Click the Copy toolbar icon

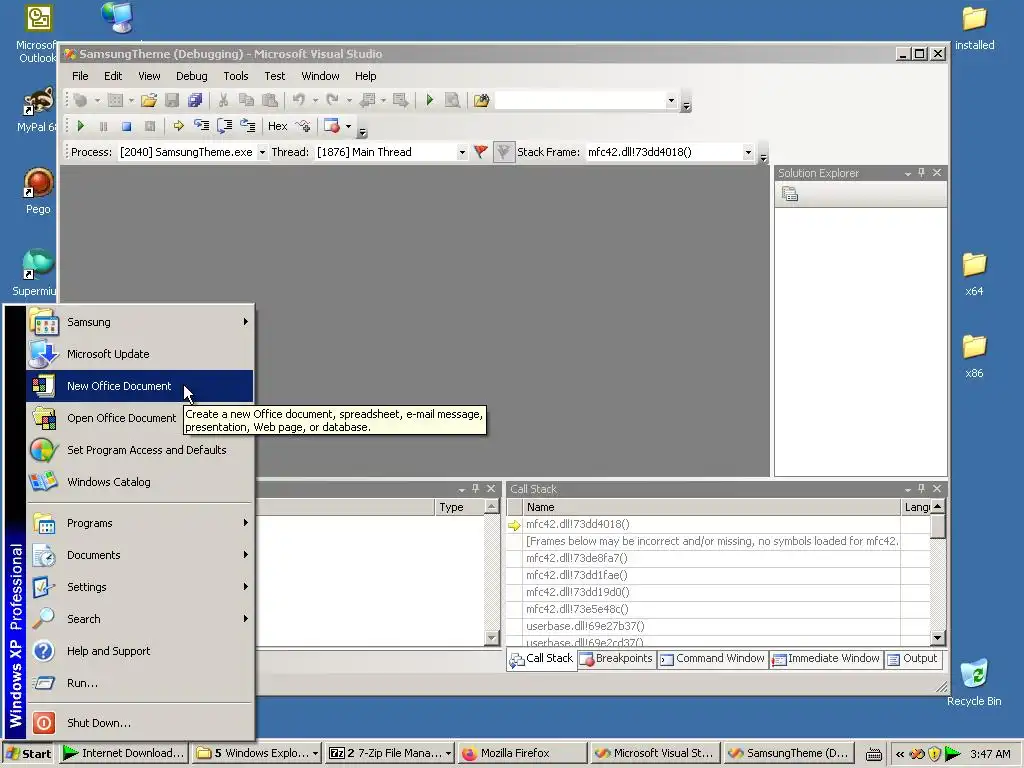(x=246, y=100)
